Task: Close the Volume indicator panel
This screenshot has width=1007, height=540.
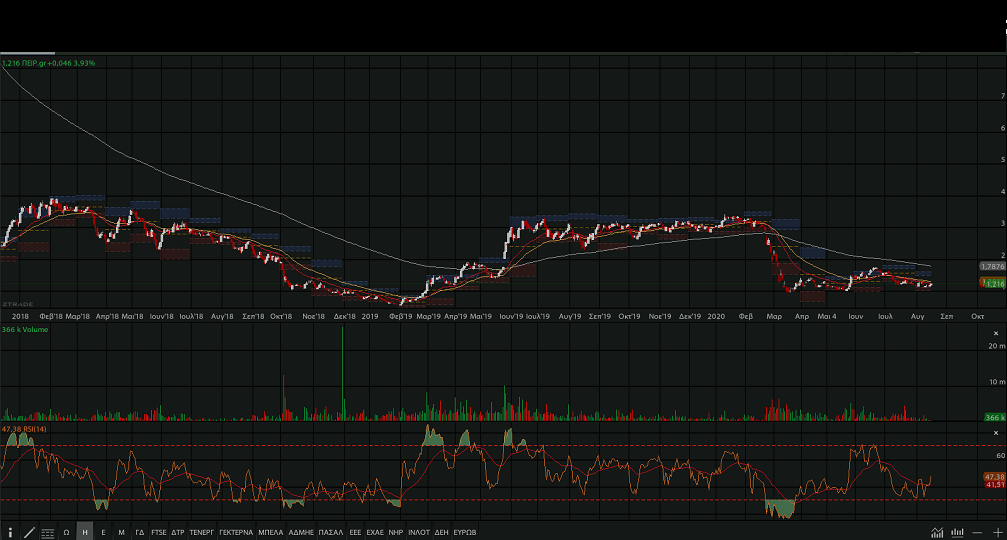Action: pos(995,333)
